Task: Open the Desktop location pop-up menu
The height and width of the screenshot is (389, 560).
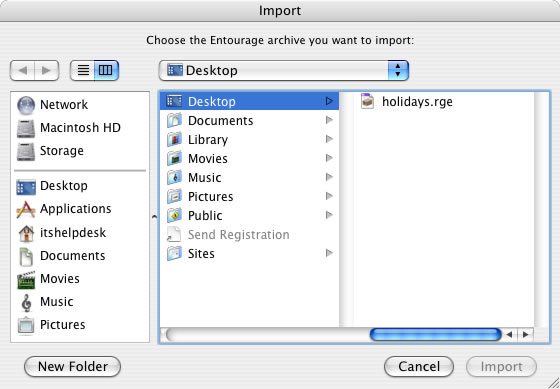Action: pyautogui.click(x=284, y=70)
